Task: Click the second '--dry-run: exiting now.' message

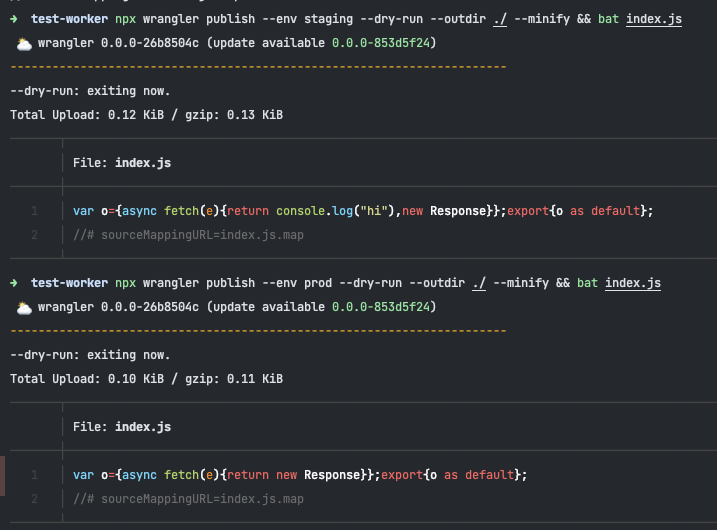Action: pos(90,355)
